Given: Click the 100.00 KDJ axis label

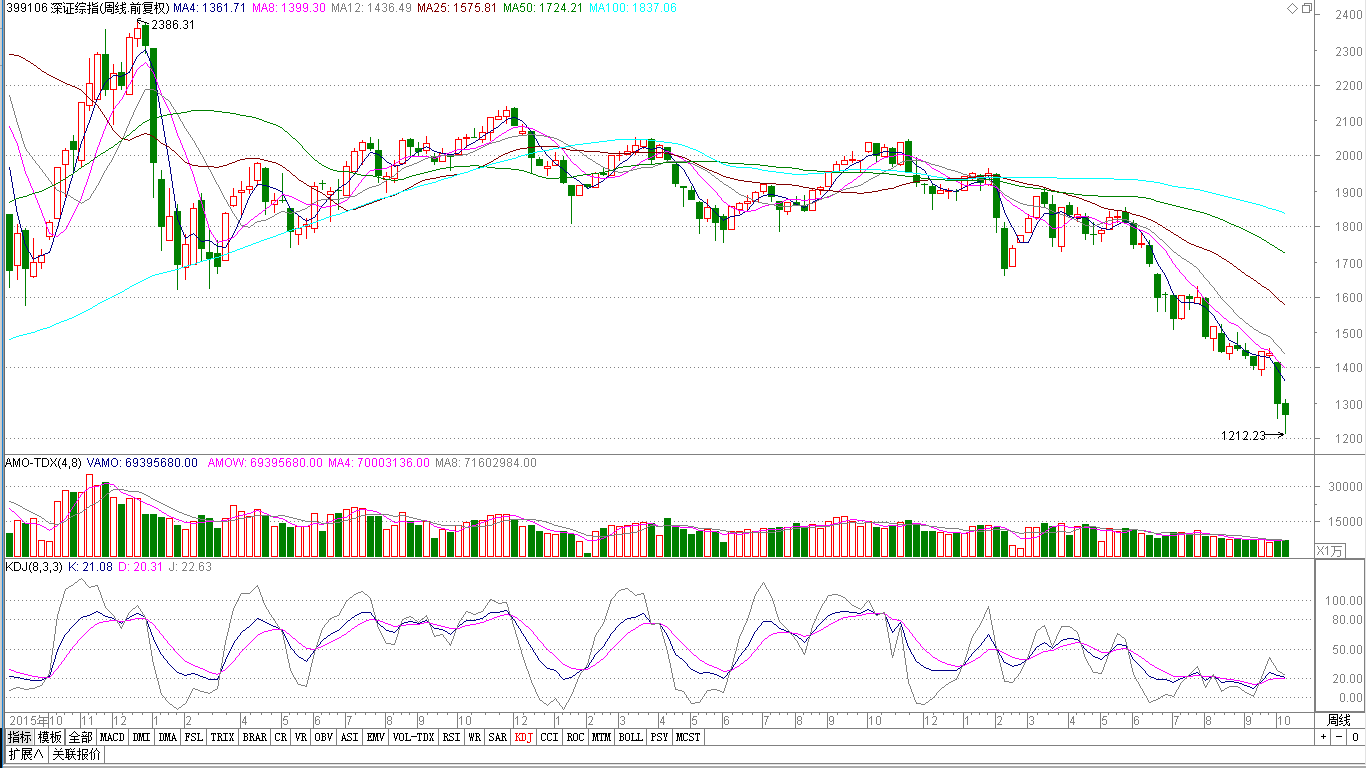Looking at the screenshot, I should [x=1344, y=601].
